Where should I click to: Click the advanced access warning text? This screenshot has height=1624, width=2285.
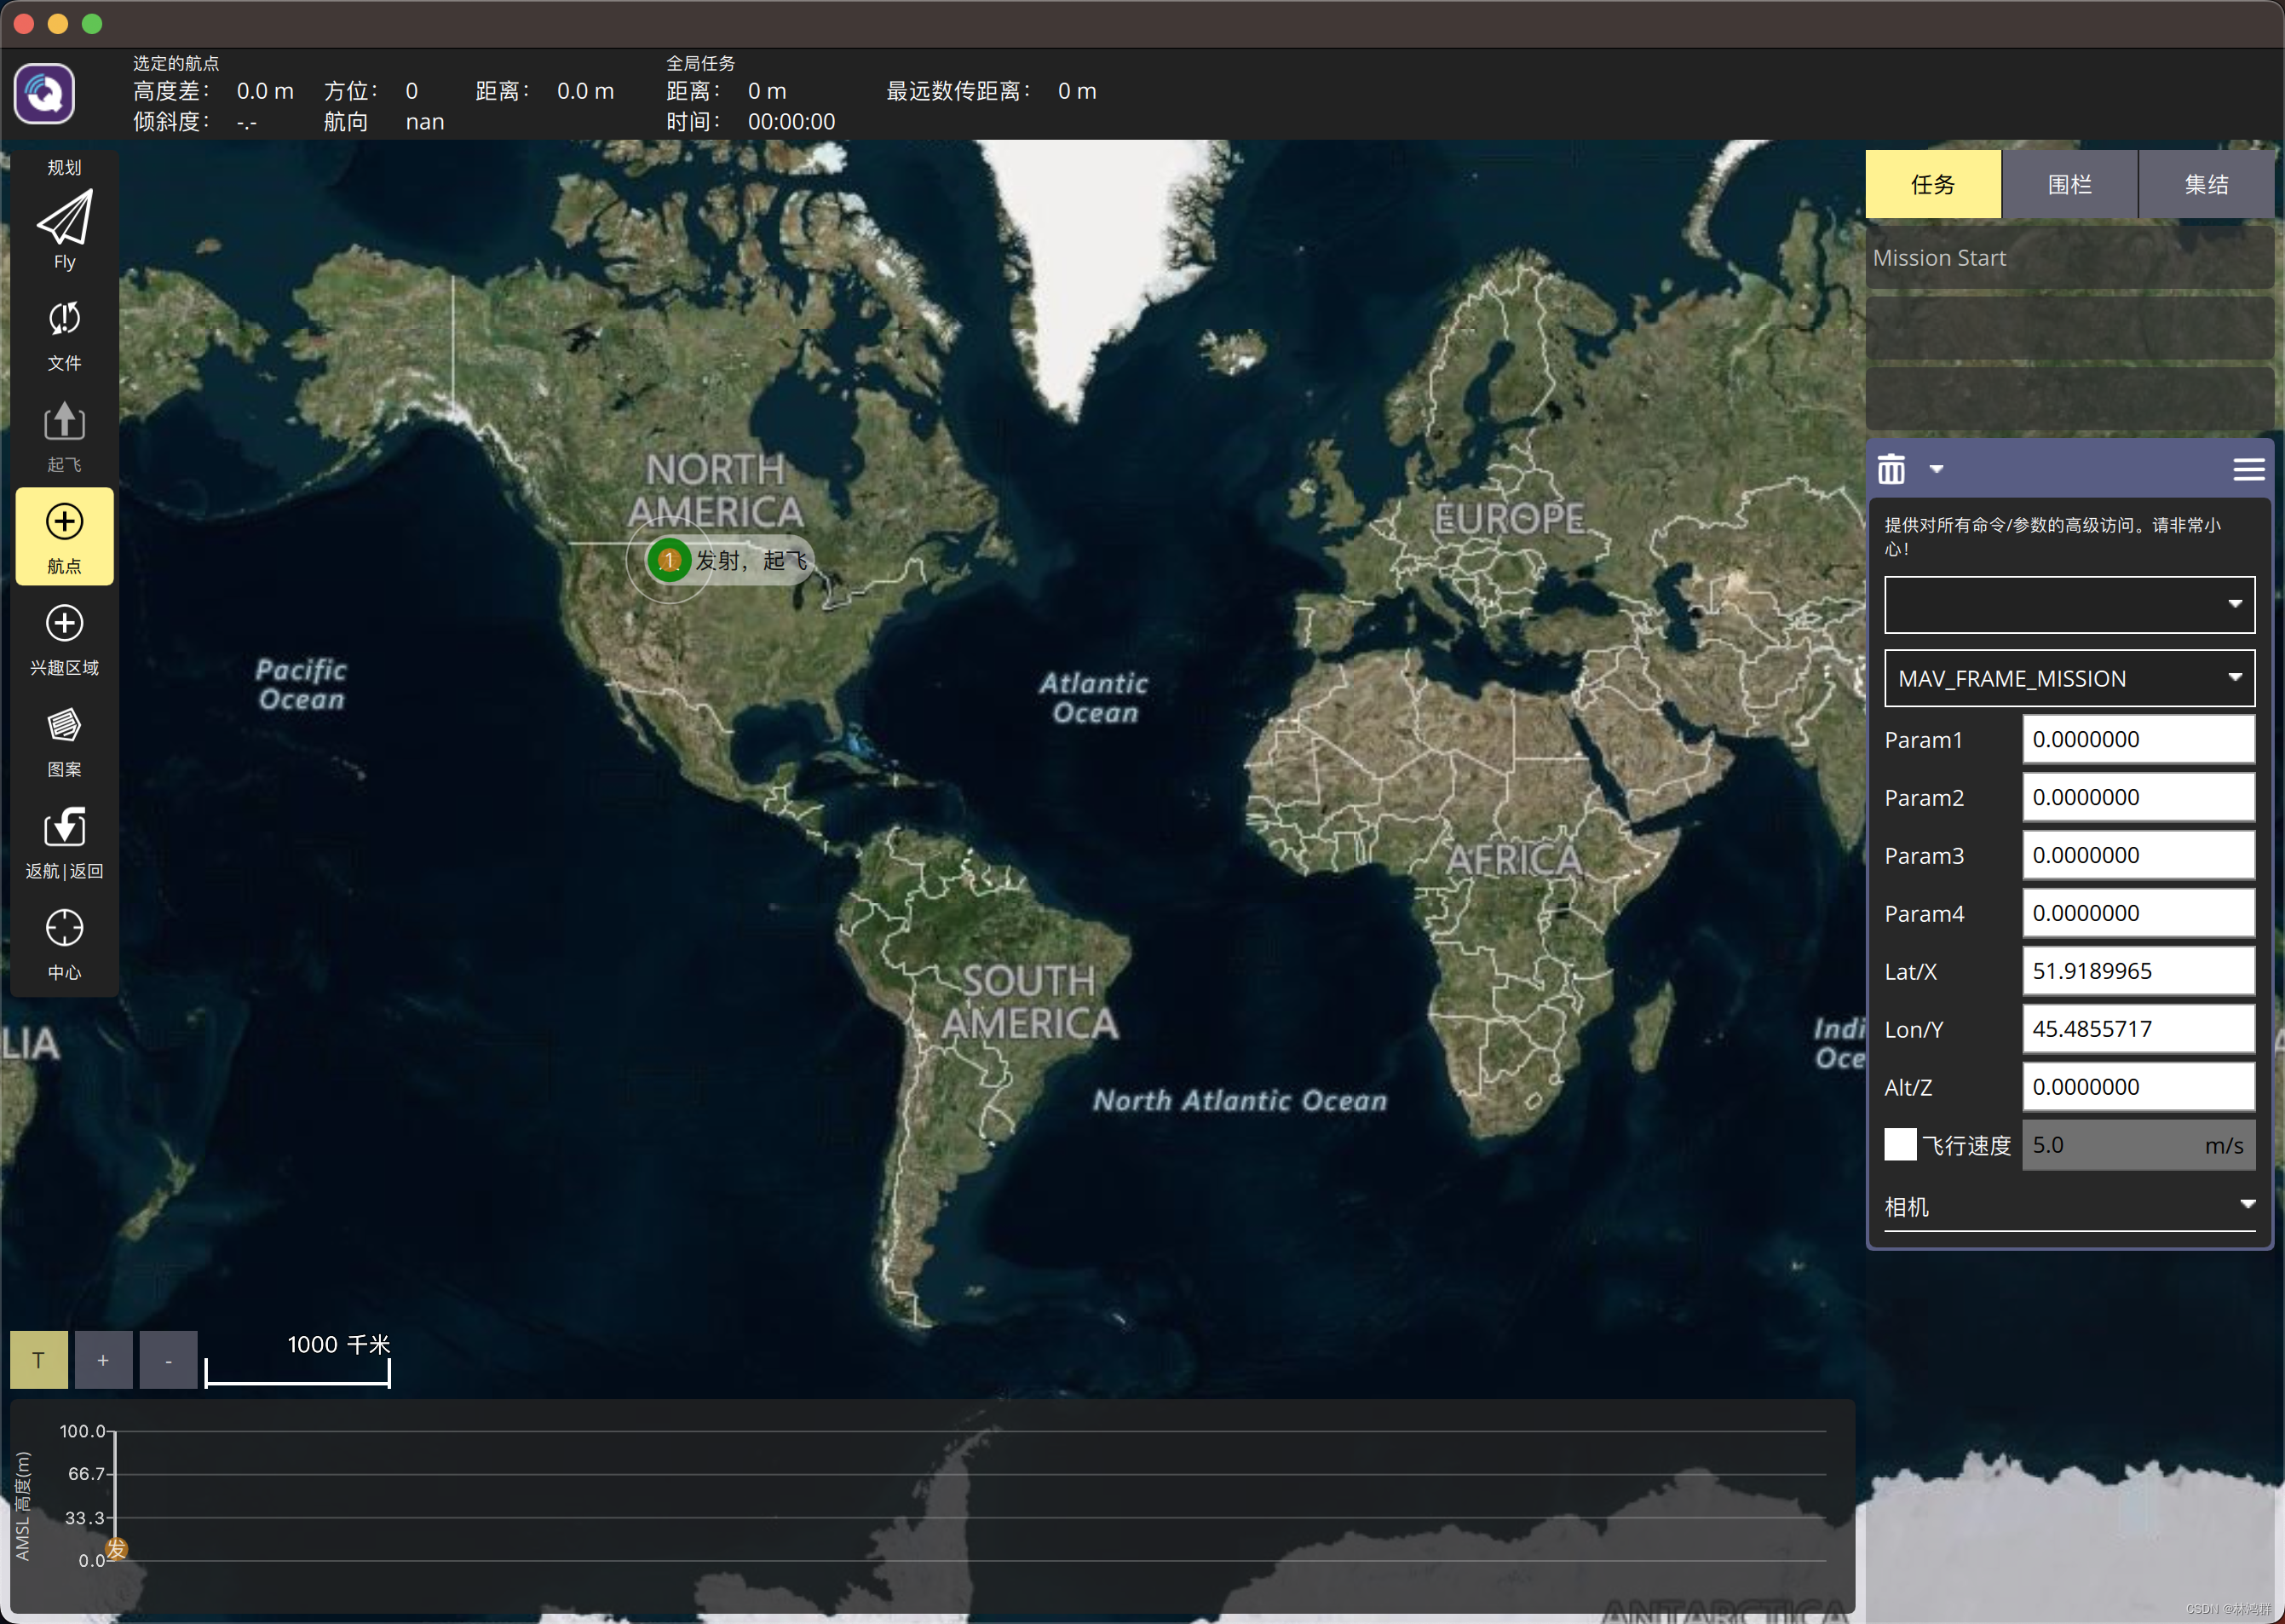click(2052, 536)
